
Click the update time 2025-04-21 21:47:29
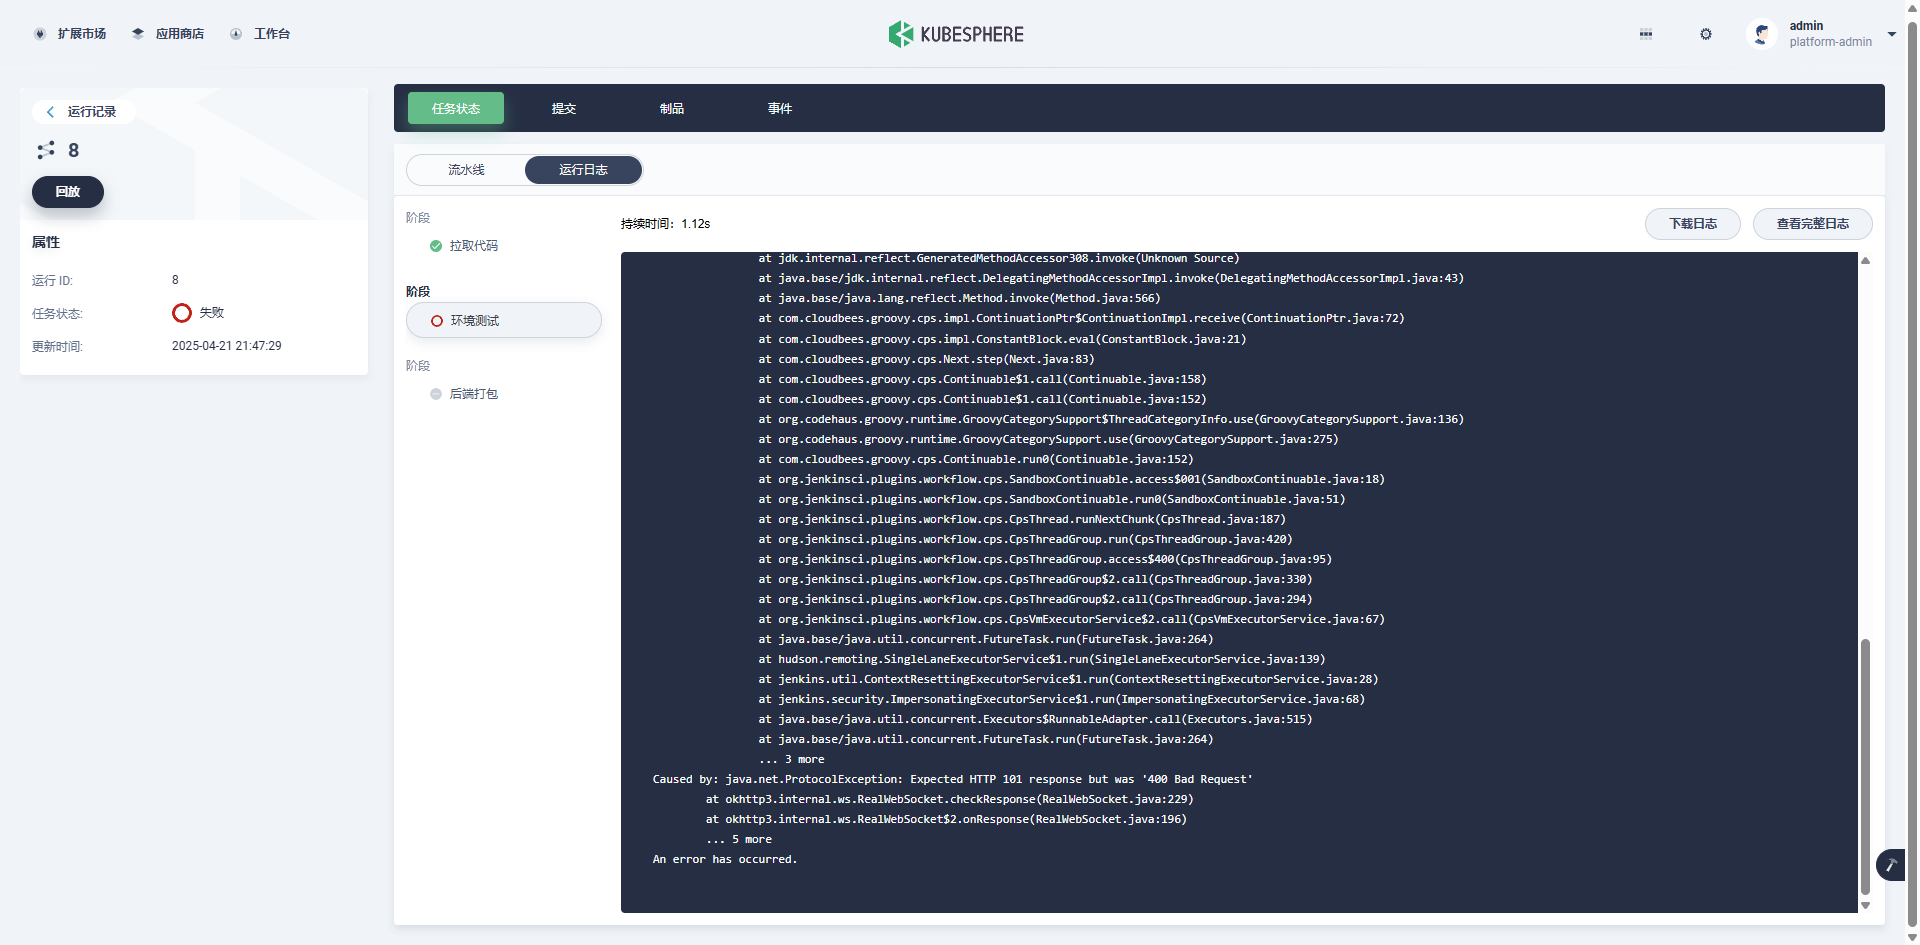[227, 346]
